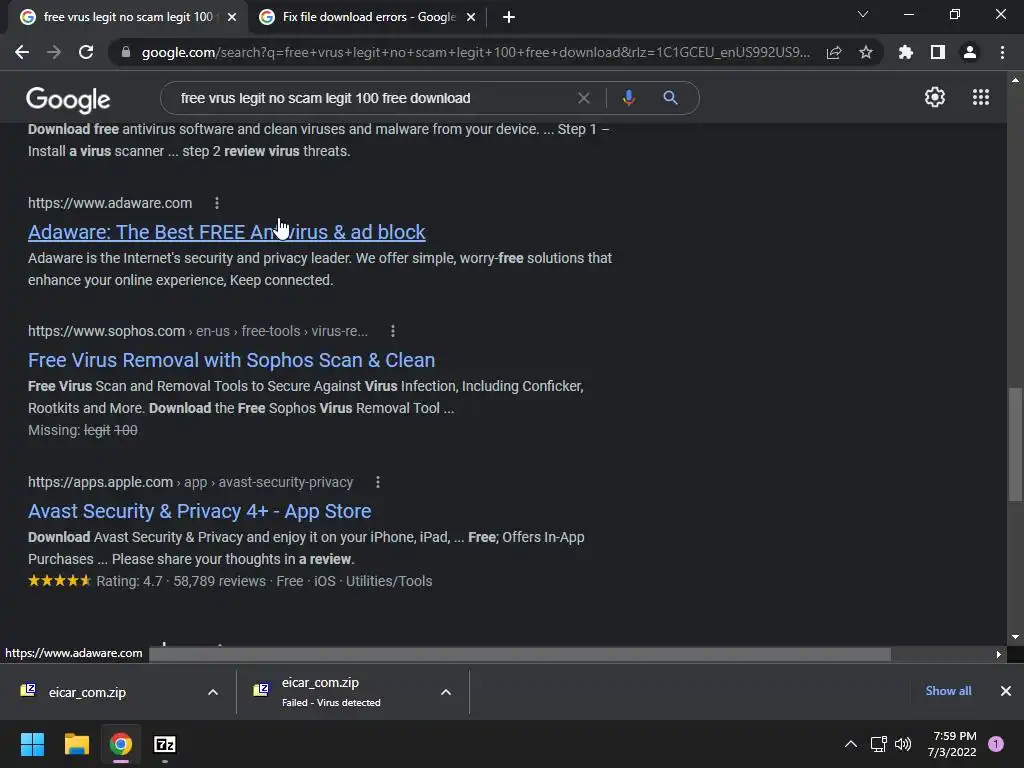Click the vertical page scrollbar thumb
This screenshot has height=768, width=1024.
[x=1015, y=445]
